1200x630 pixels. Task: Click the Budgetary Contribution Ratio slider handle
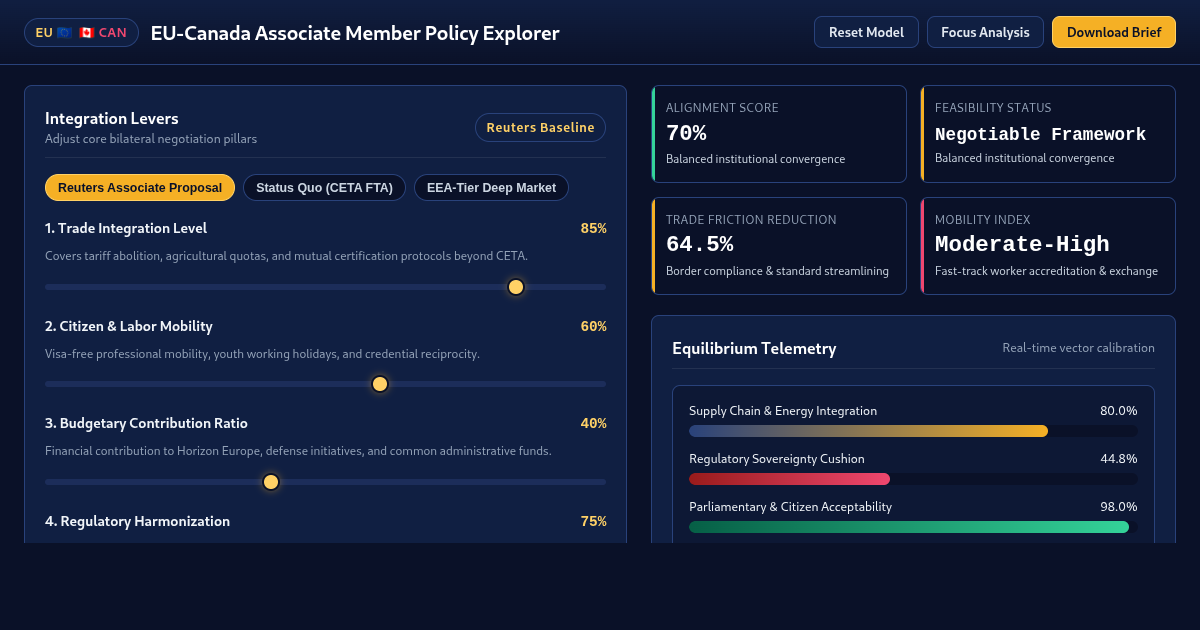coord(271,482)
